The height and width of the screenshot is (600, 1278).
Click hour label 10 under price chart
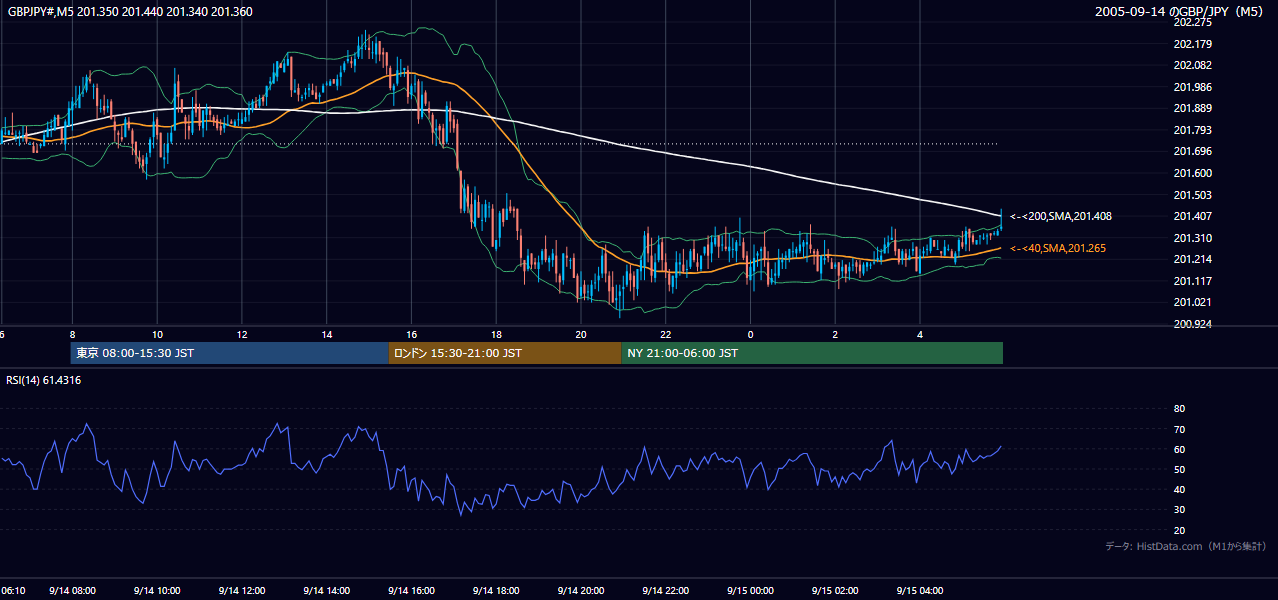[x=157, y=334]
